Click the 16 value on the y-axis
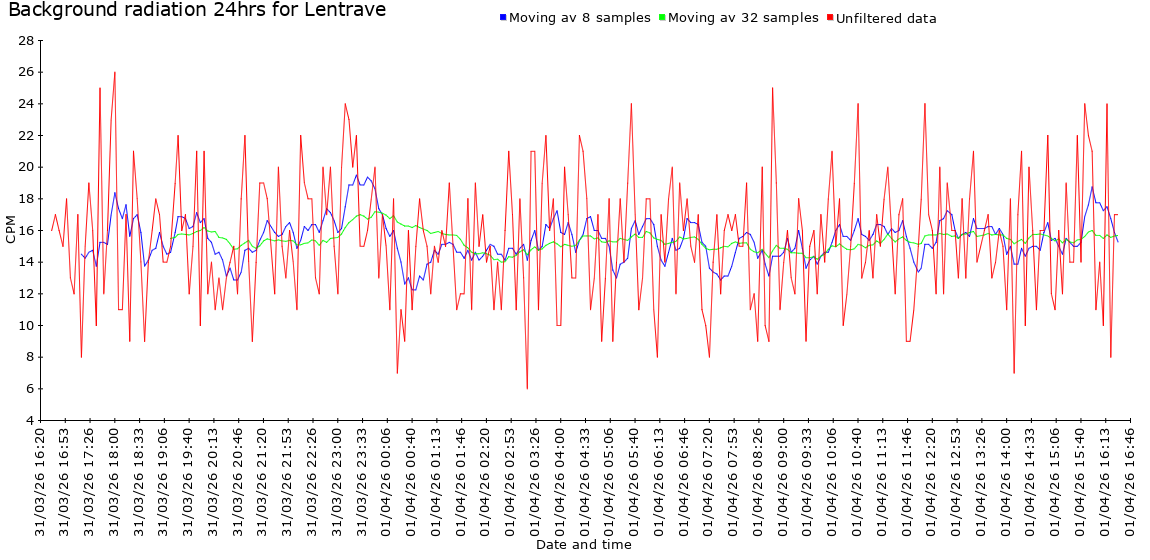The image size is (1150, 560). pyautogui.click(x=26, y=230)
